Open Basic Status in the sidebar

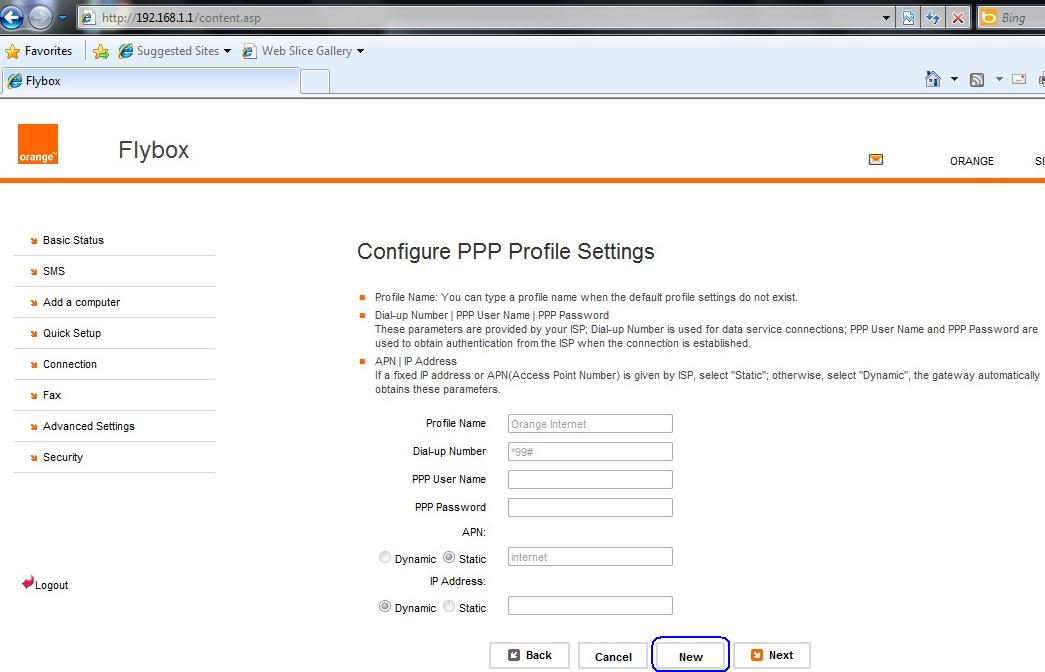[x=73, y=240]
